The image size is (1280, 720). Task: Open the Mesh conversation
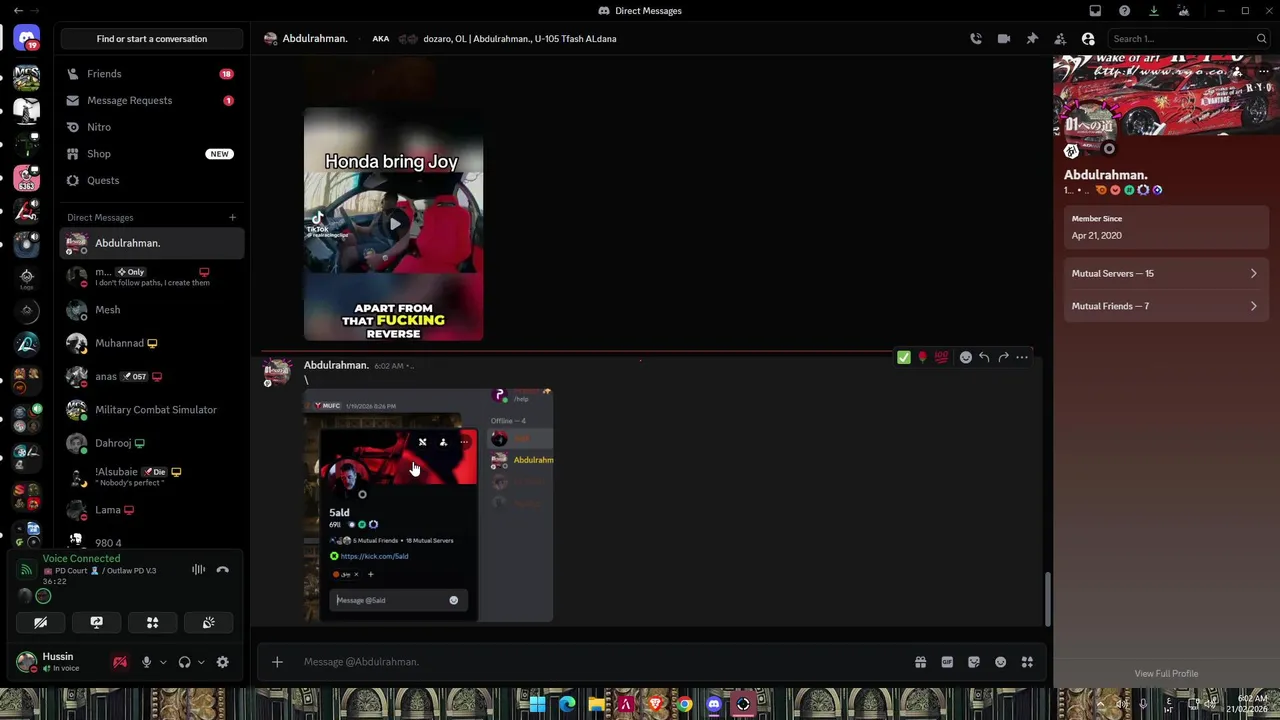[152, 310]
